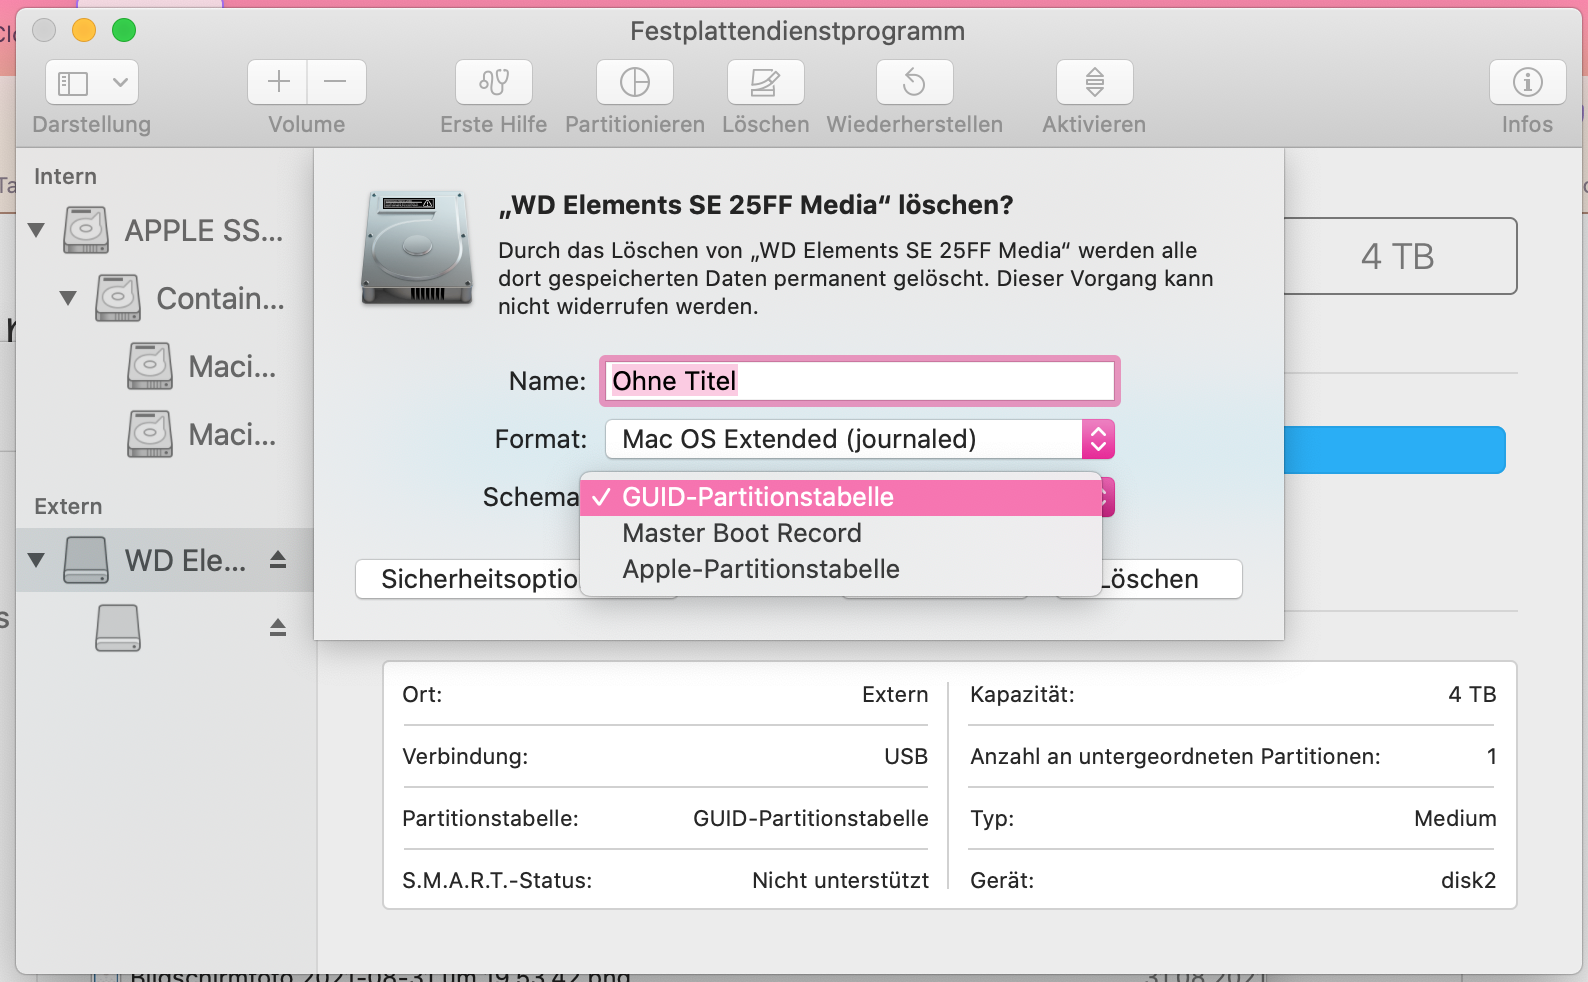1588x982 pixels.
Task: Click the Erste Hilfe stethoscope icon
Action: (494, 82)
